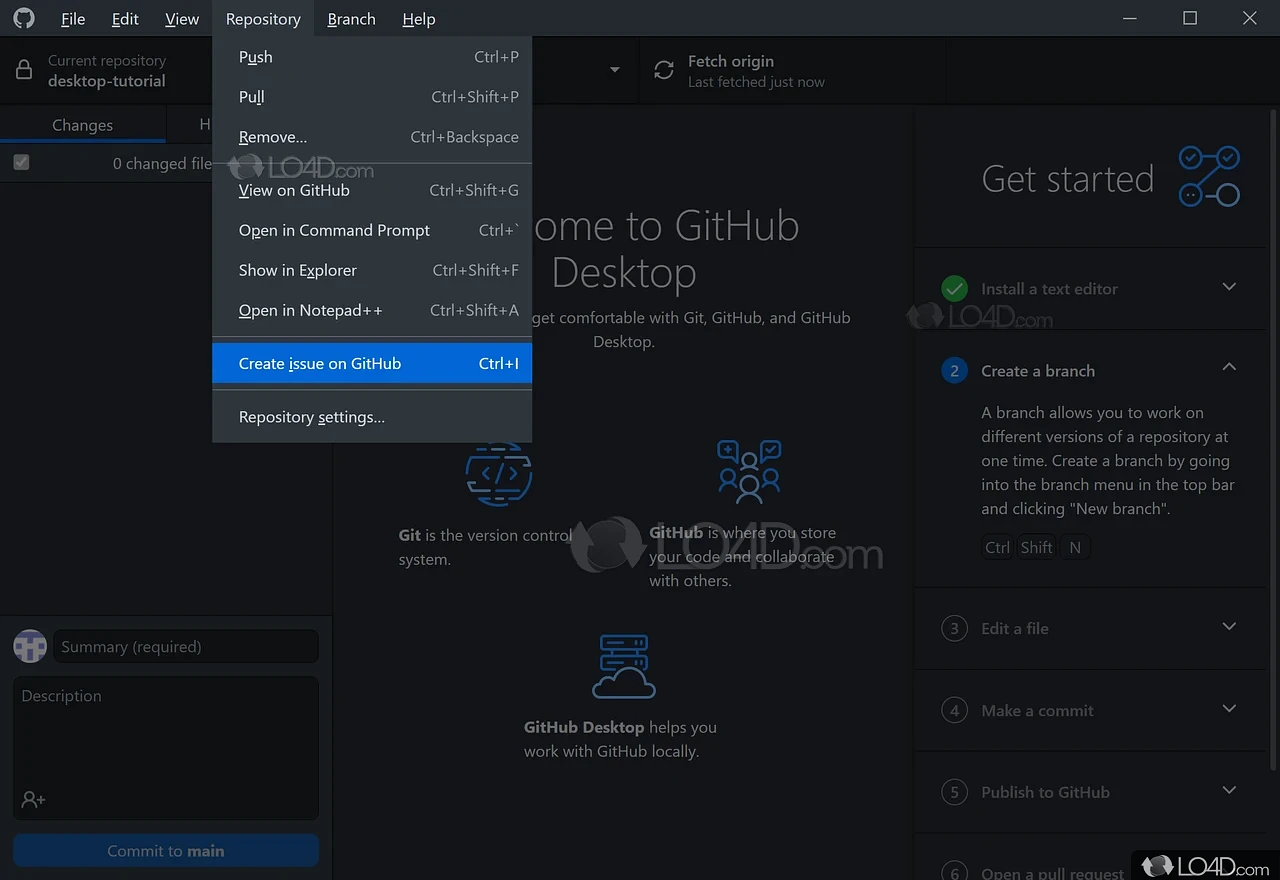Choose Repository settings from the menu
The width and height of the screenshot is (1280, 880).
(312, 417)
